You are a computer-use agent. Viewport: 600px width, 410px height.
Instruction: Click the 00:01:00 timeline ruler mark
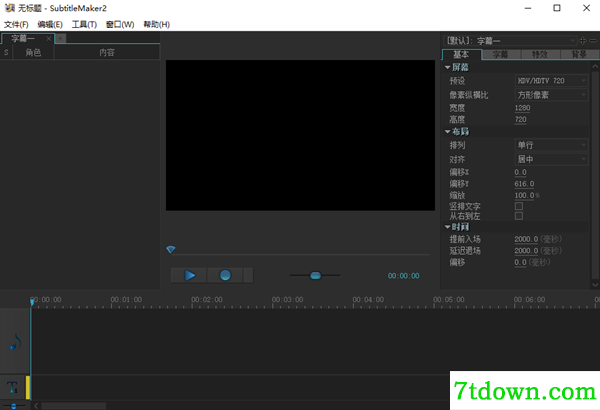tap(126, 300)
